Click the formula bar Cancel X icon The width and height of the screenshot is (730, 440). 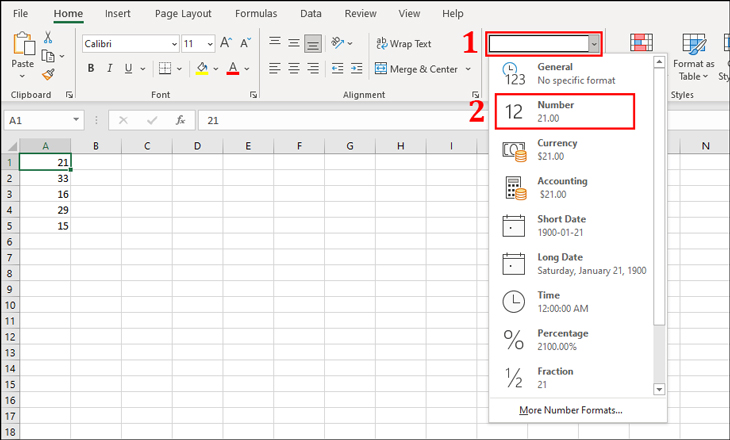point(123,121)
